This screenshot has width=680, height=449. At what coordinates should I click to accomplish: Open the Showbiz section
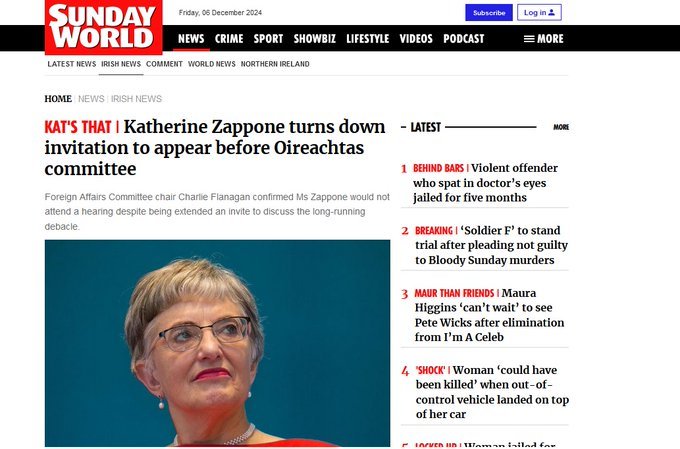315,39
